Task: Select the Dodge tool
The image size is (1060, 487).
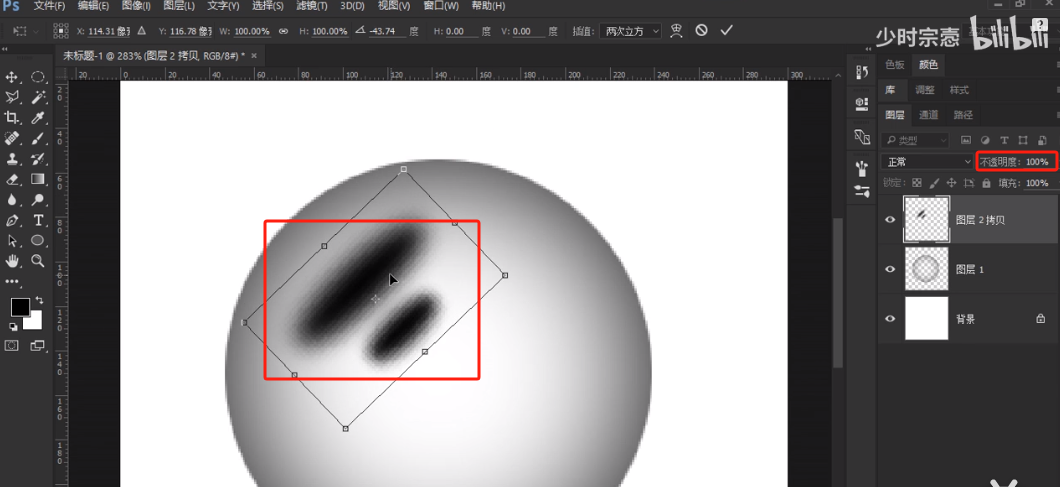Action: [x=38, y=200]
